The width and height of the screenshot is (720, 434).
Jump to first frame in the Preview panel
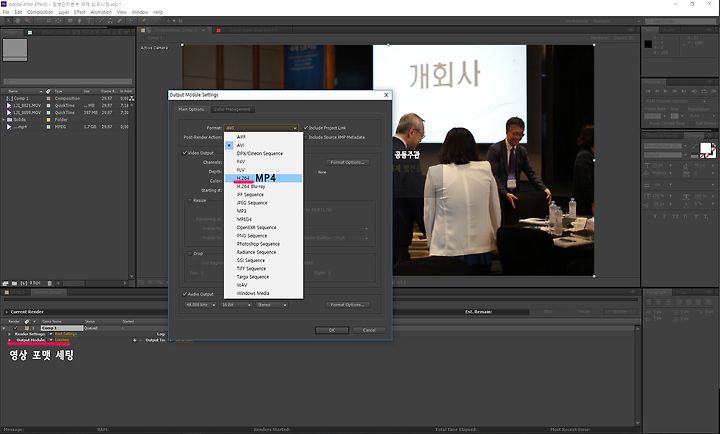pyautogui.click(x=649, y=91)
